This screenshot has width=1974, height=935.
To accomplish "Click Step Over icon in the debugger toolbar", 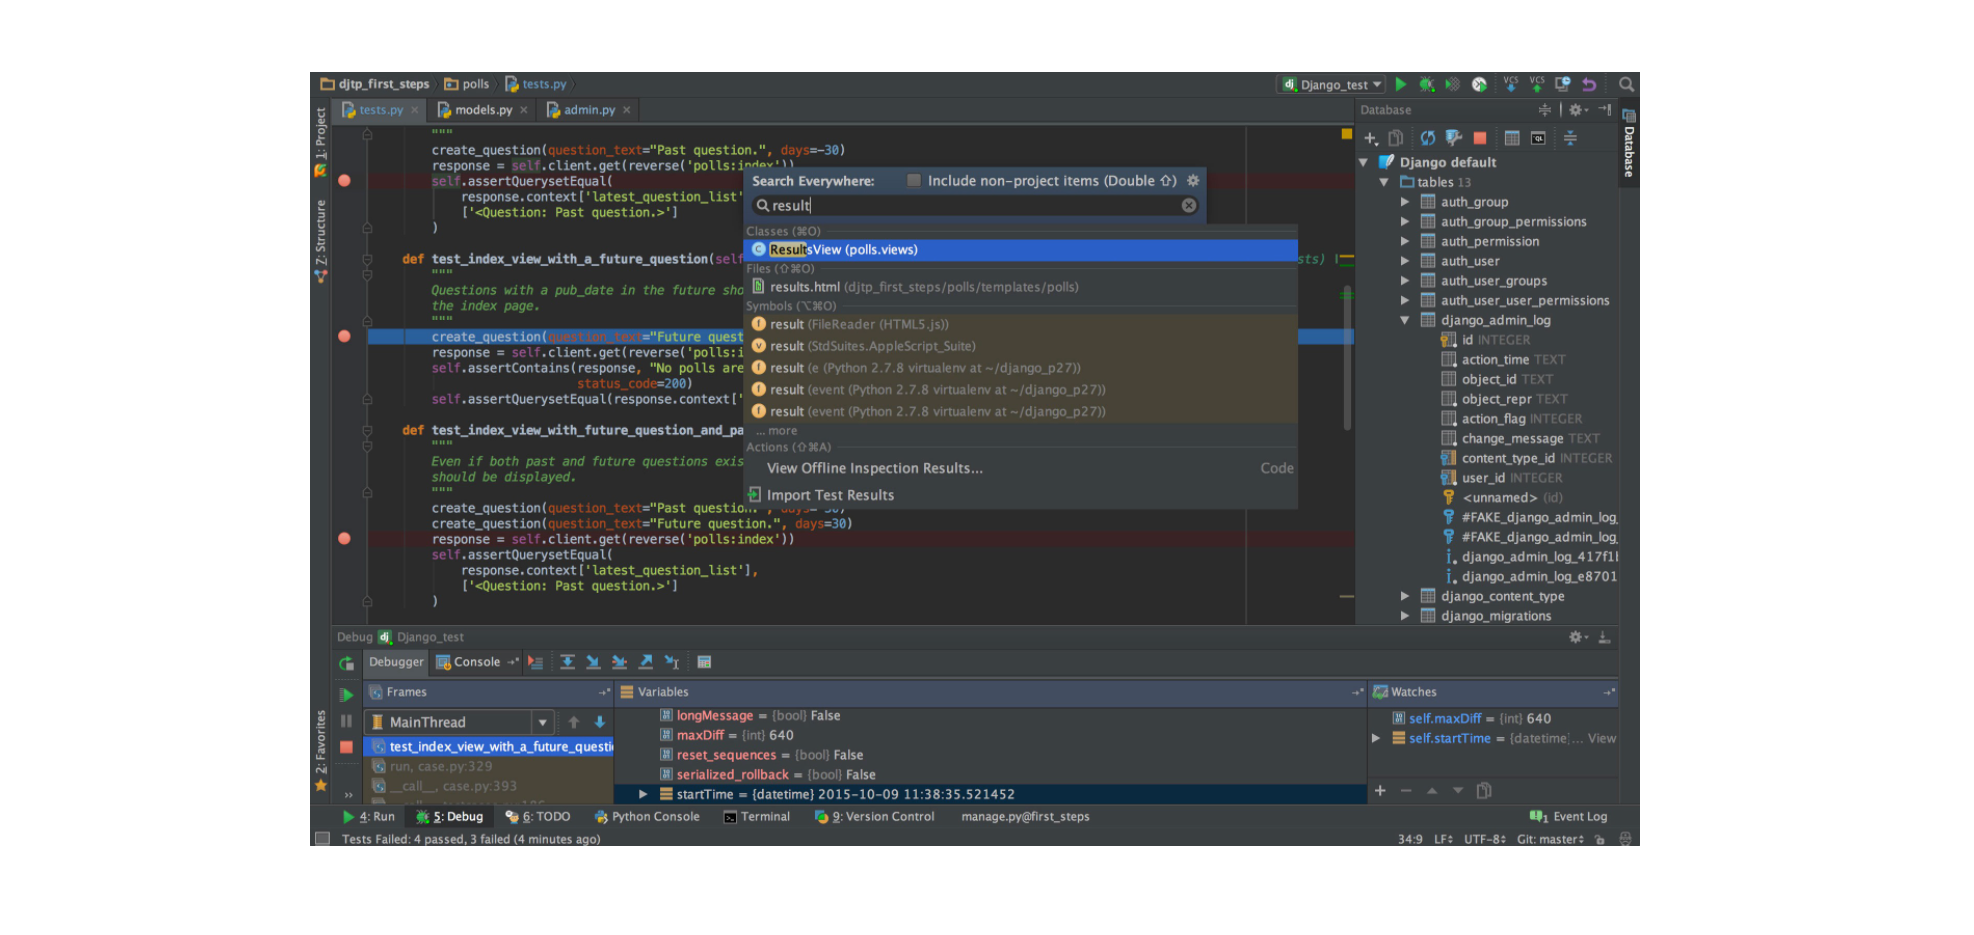I will pos(568,662).
